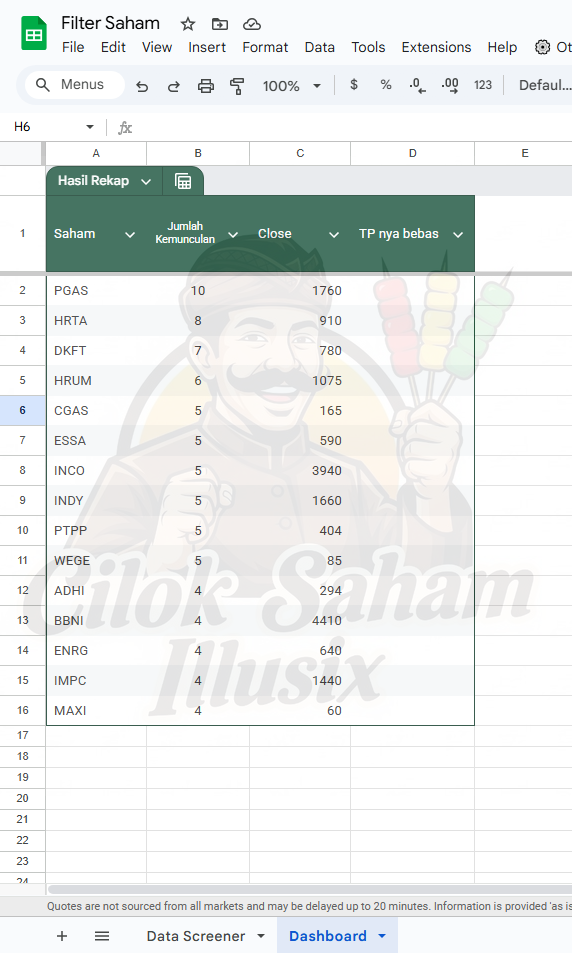Select the PGAS cell
The image size is (572, 953).
click(x=96, y=291)
